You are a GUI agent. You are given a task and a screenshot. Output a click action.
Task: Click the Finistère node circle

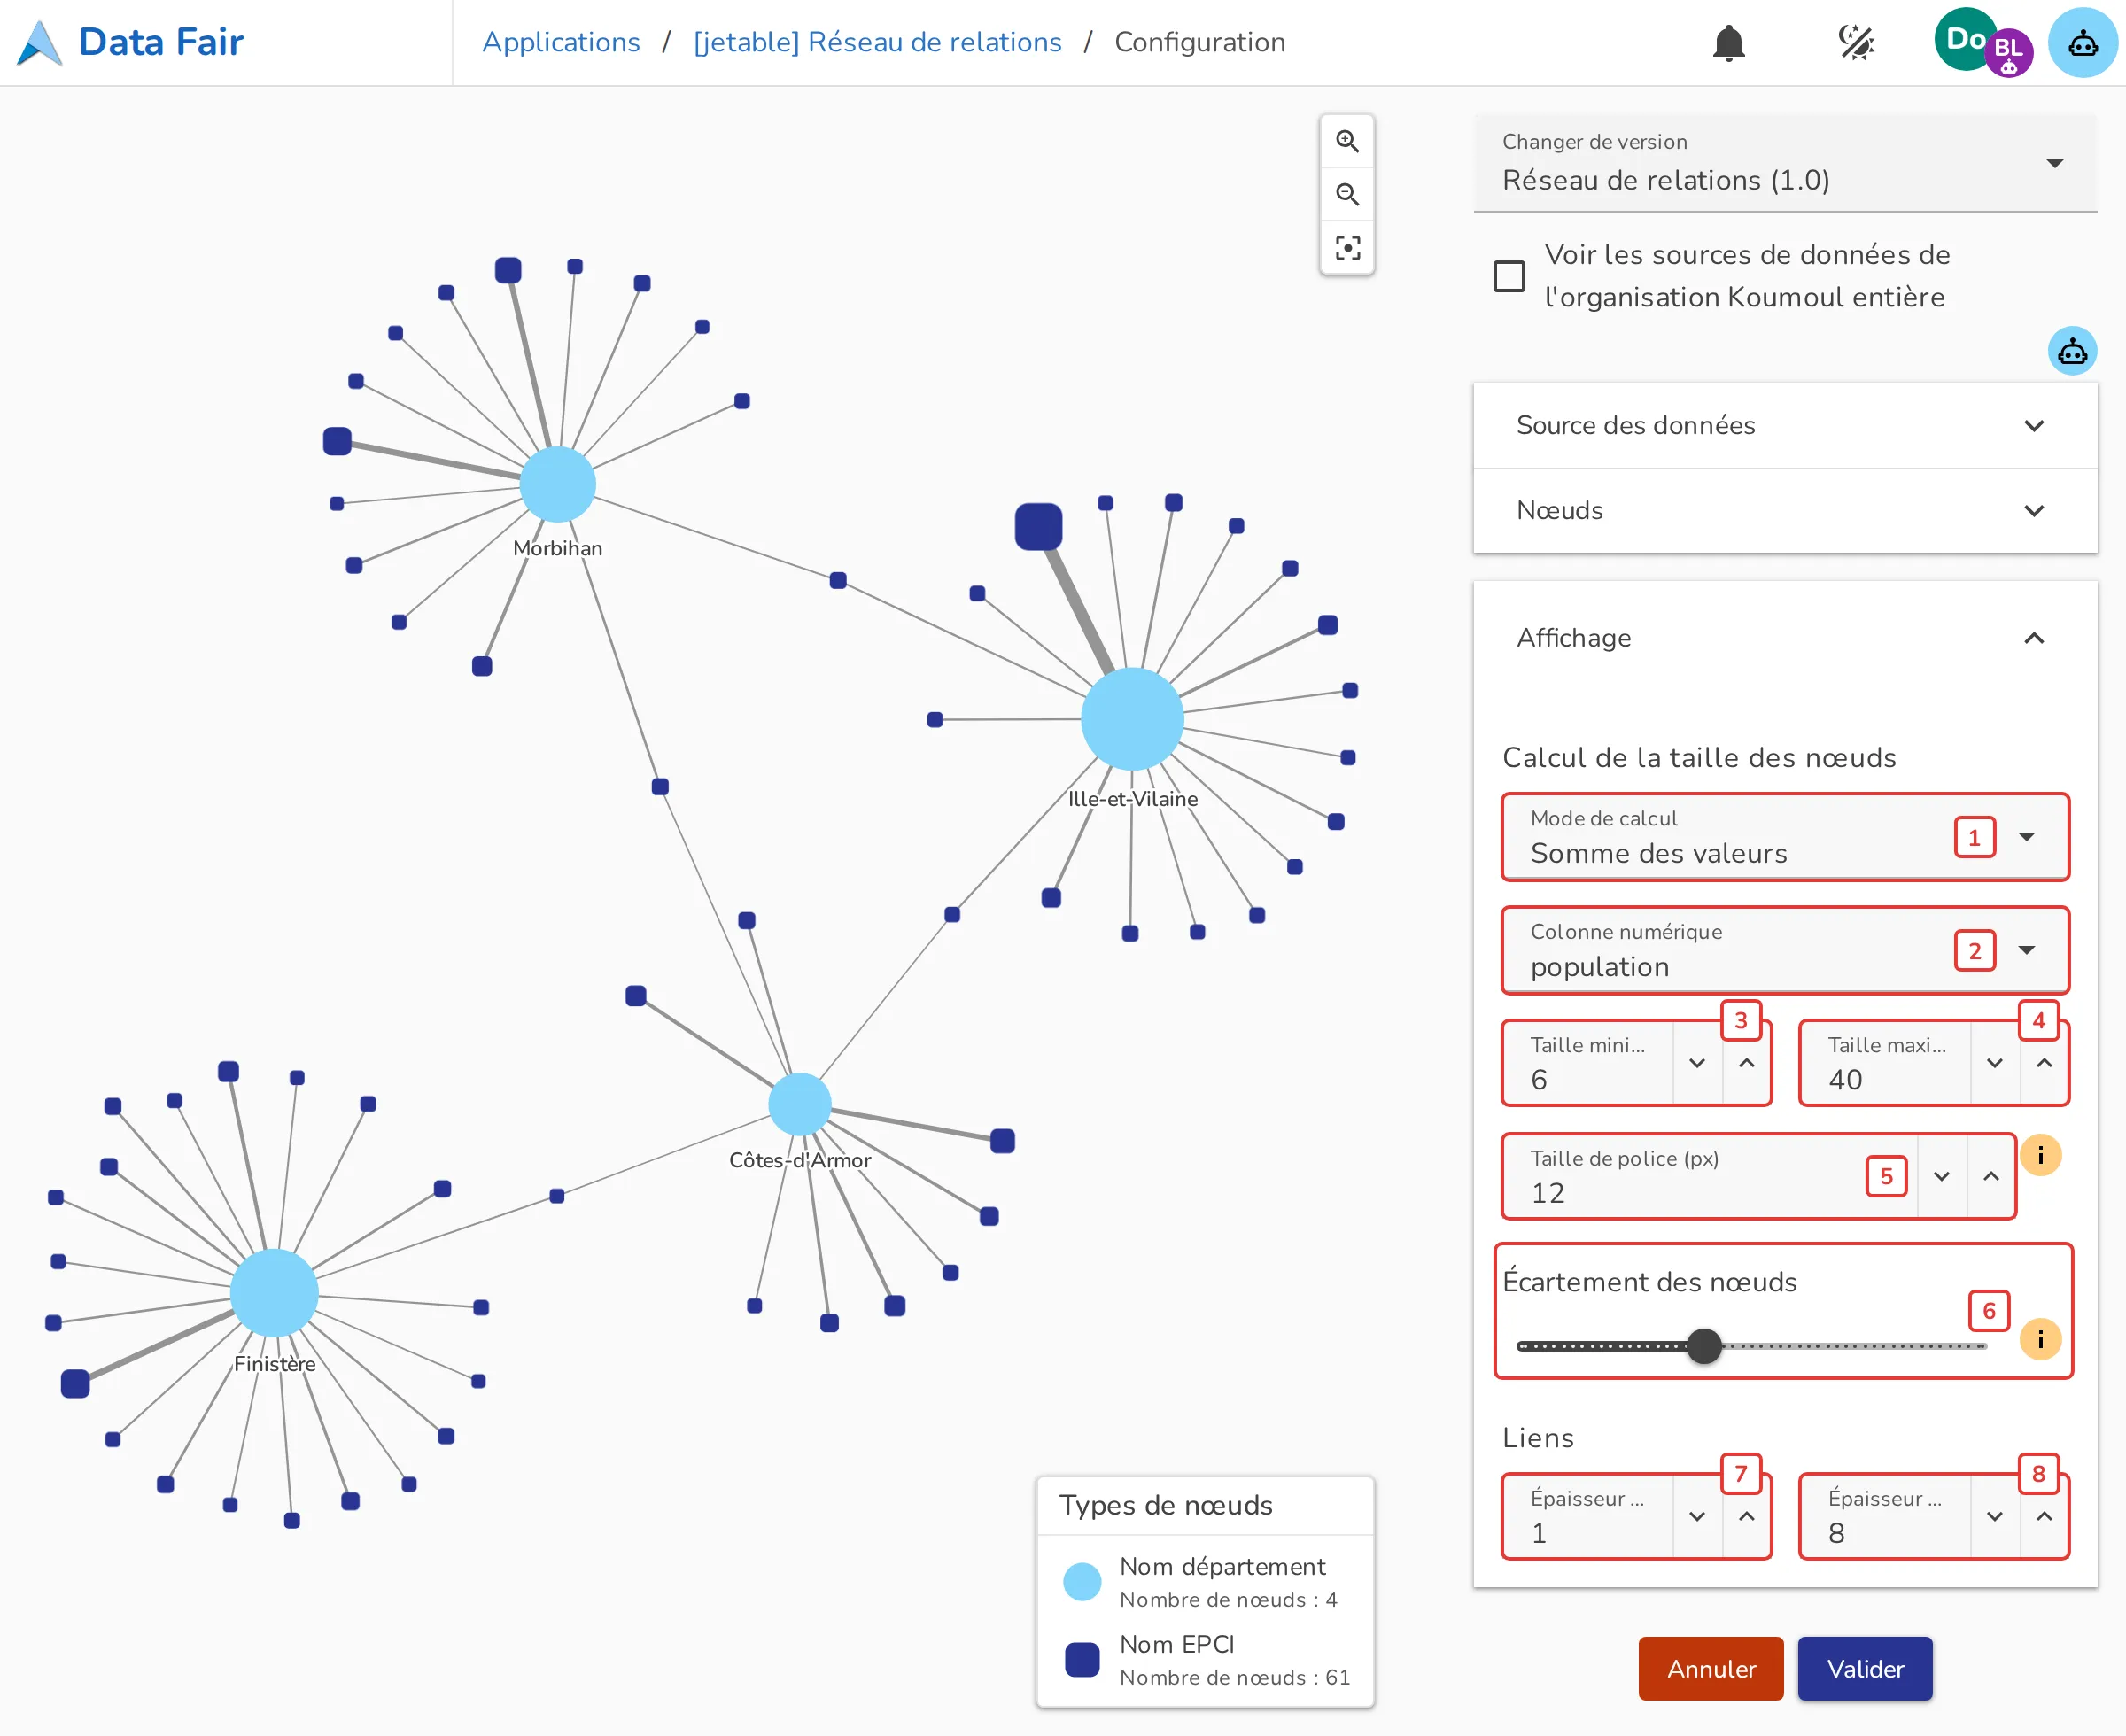click(274, 1293)
